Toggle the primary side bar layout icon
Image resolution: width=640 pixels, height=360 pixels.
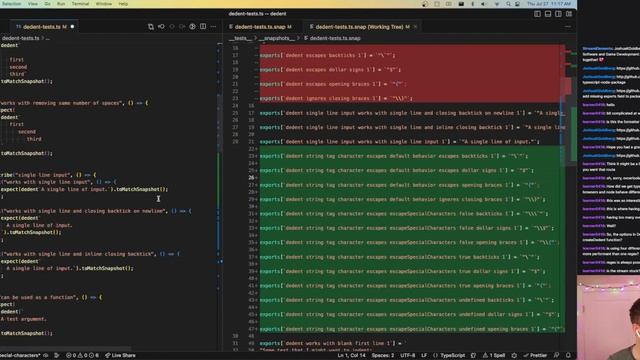(x=537, y=14)
